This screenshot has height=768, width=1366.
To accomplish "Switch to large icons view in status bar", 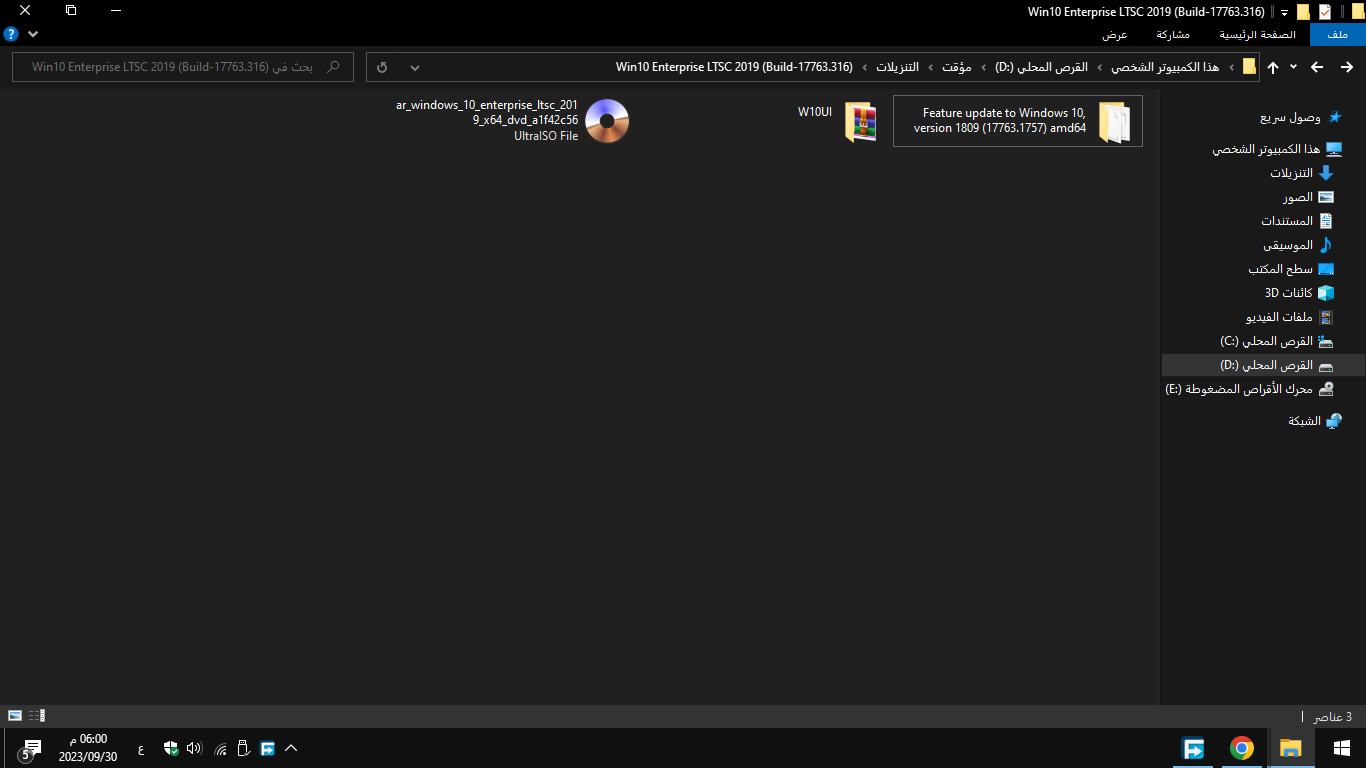I will [x=15, y=715].
